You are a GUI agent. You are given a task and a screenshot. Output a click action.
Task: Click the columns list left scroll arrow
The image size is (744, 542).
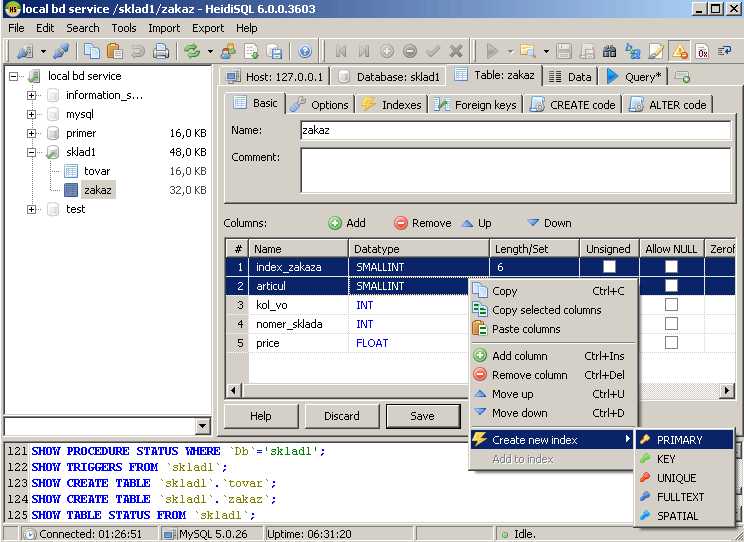[233, 391]
